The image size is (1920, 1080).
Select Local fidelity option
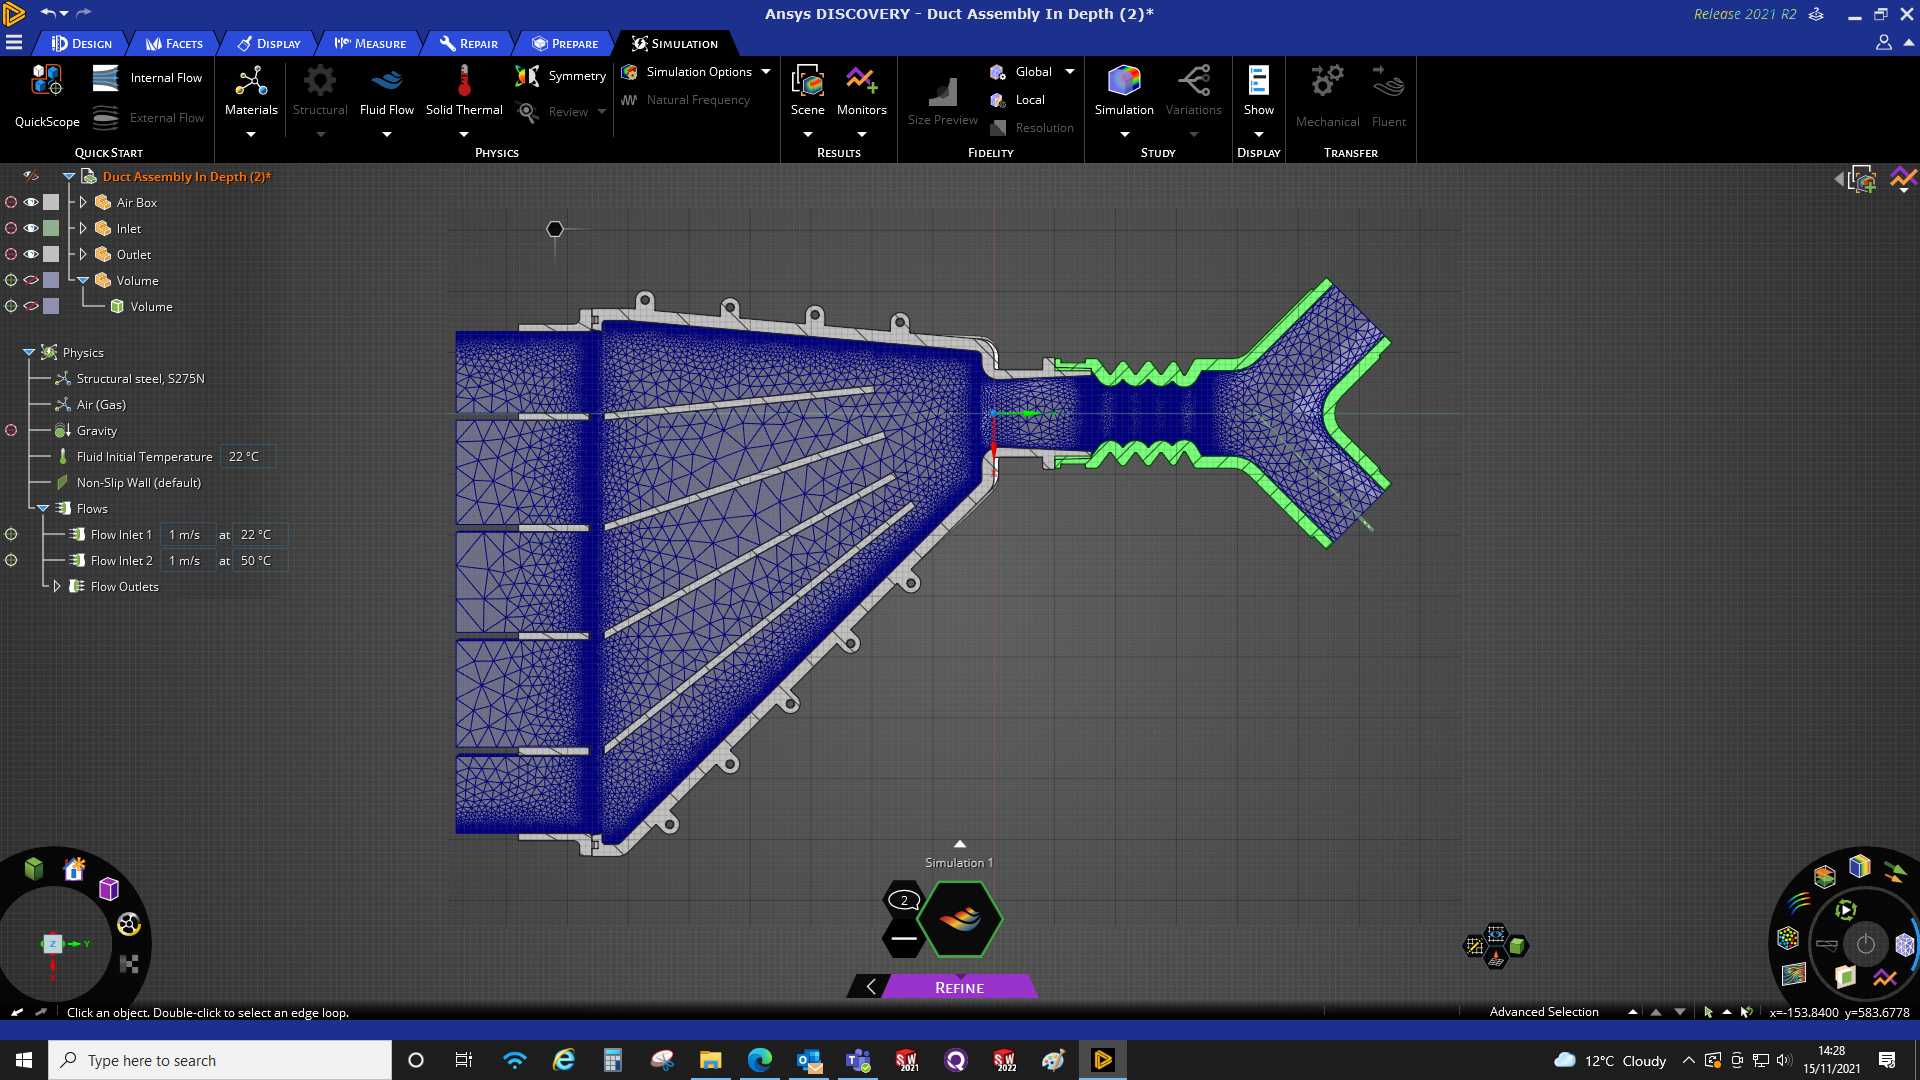click(x=1017, y=100)
